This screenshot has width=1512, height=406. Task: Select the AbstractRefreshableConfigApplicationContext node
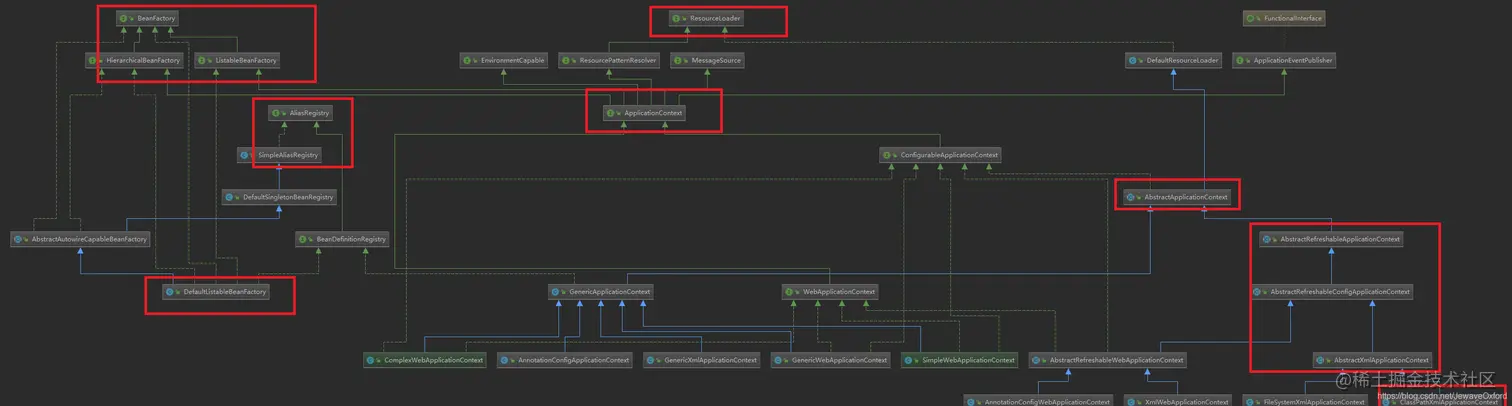1332,292
